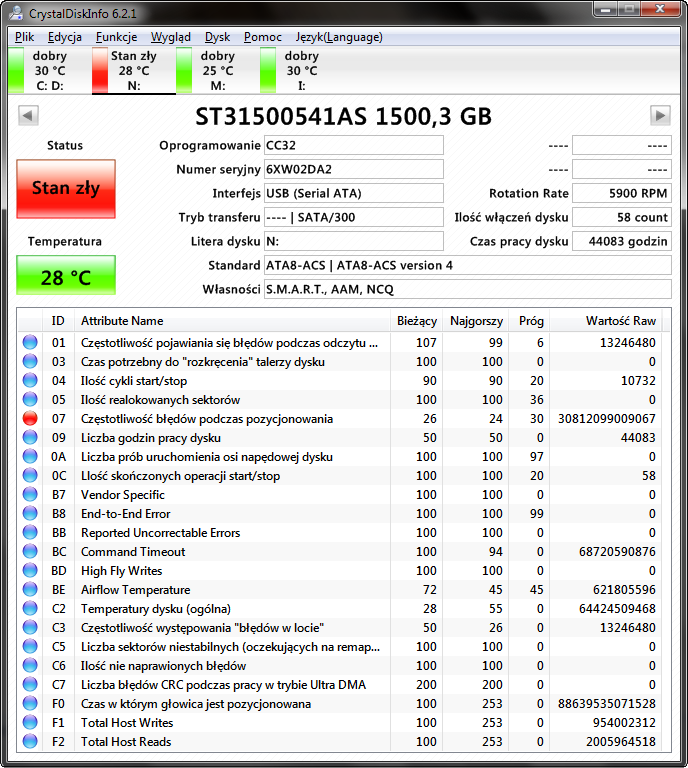
Task: Open the Język(Language) menu
Action: (x=339, y=37)
